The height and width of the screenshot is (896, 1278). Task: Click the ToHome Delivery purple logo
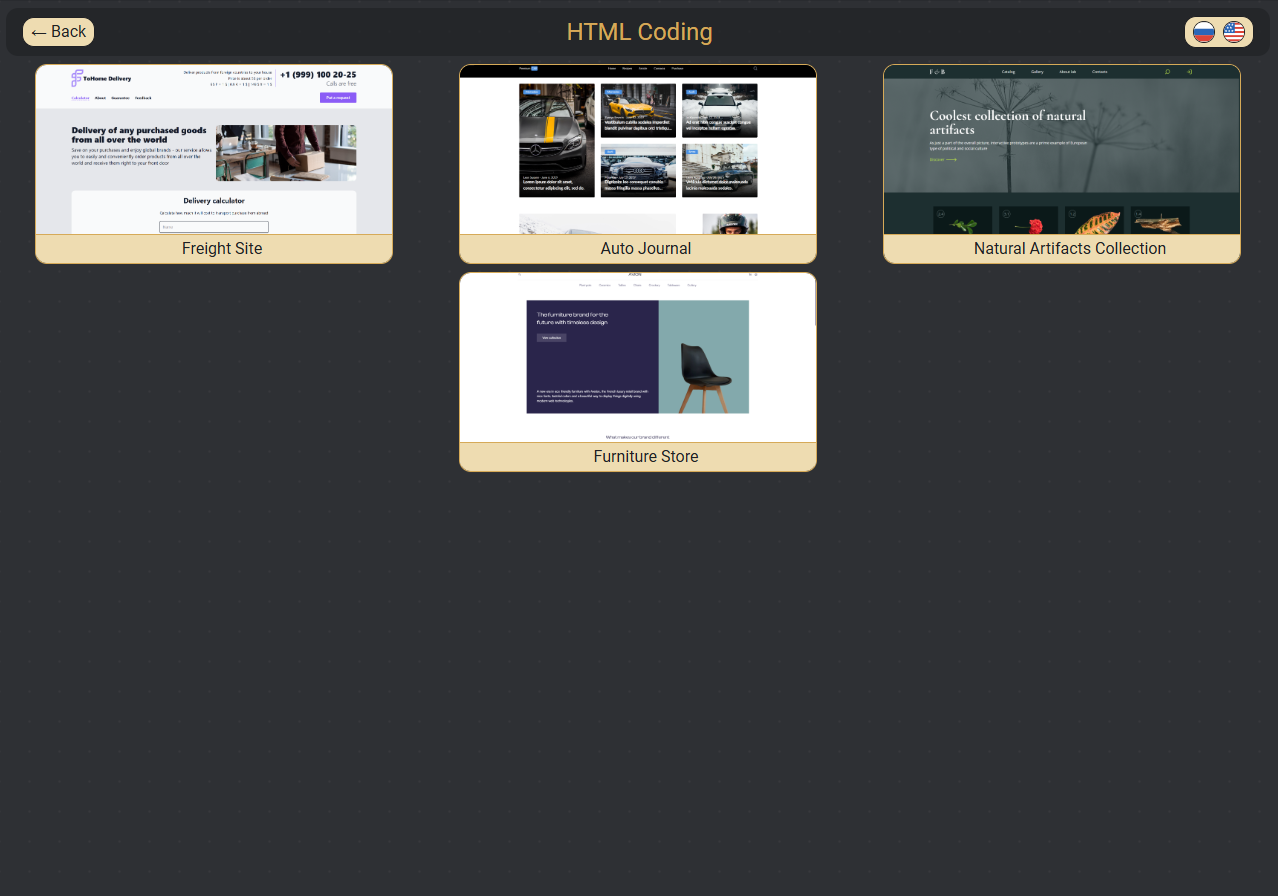77,77
